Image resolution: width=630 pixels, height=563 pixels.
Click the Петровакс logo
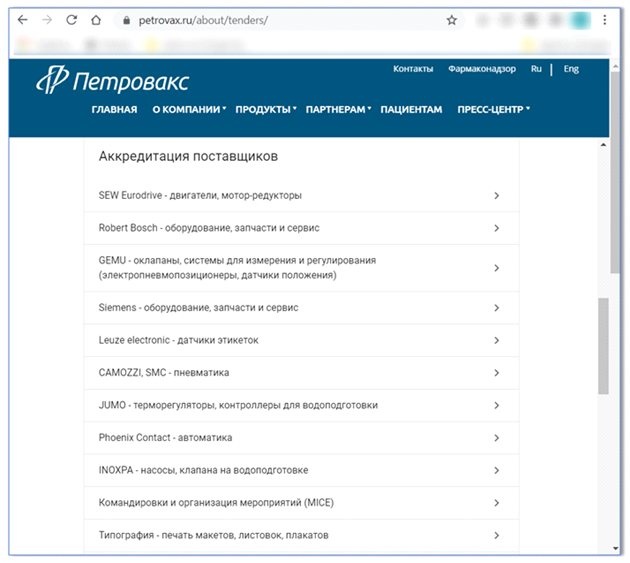112,82
